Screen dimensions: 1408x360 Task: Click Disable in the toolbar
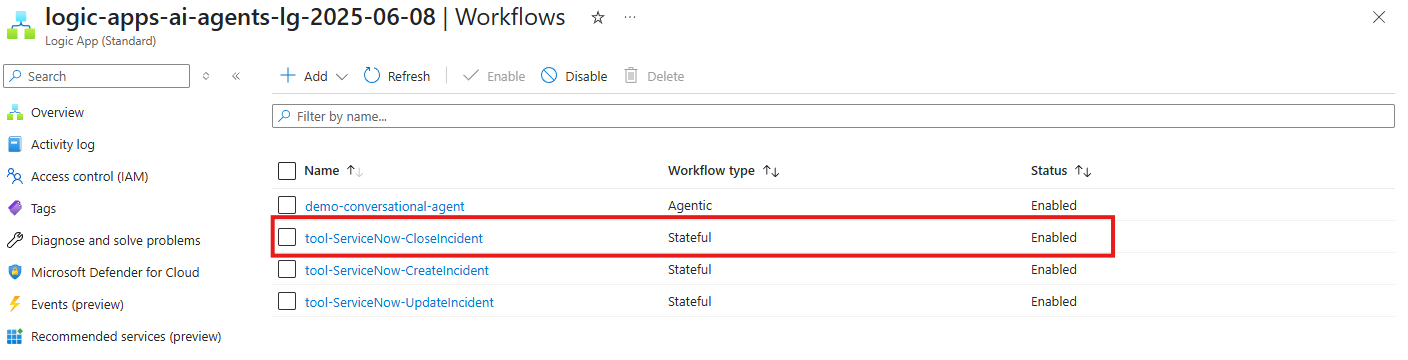[x=574, y=76]
